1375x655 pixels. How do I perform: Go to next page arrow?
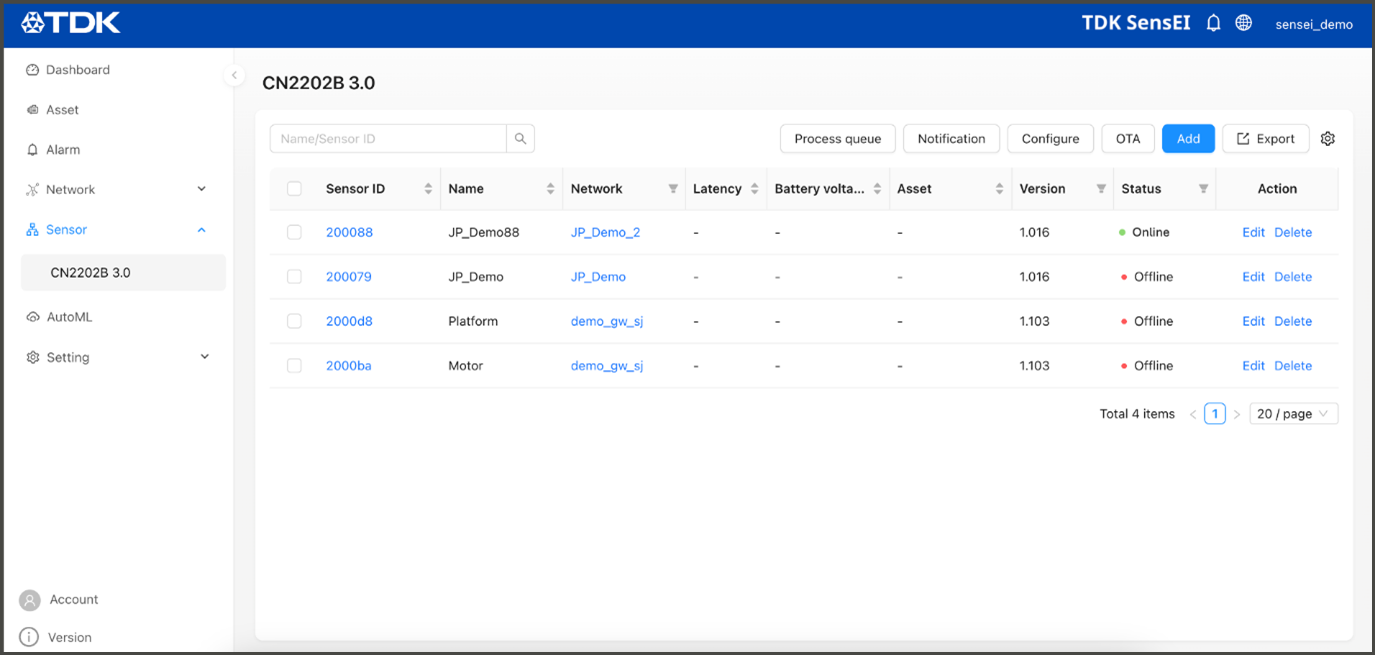1237,414
